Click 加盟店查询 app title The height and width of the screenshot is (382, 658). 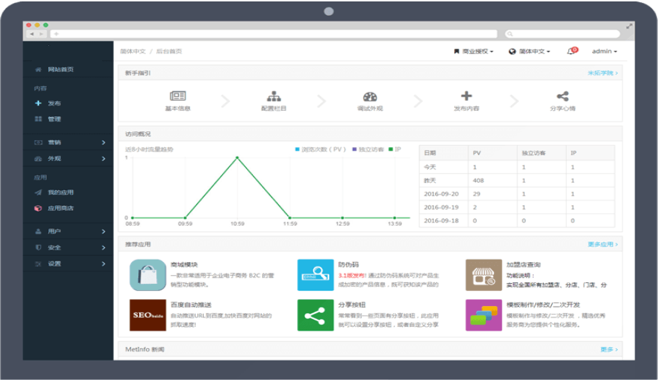coord(523,264)
